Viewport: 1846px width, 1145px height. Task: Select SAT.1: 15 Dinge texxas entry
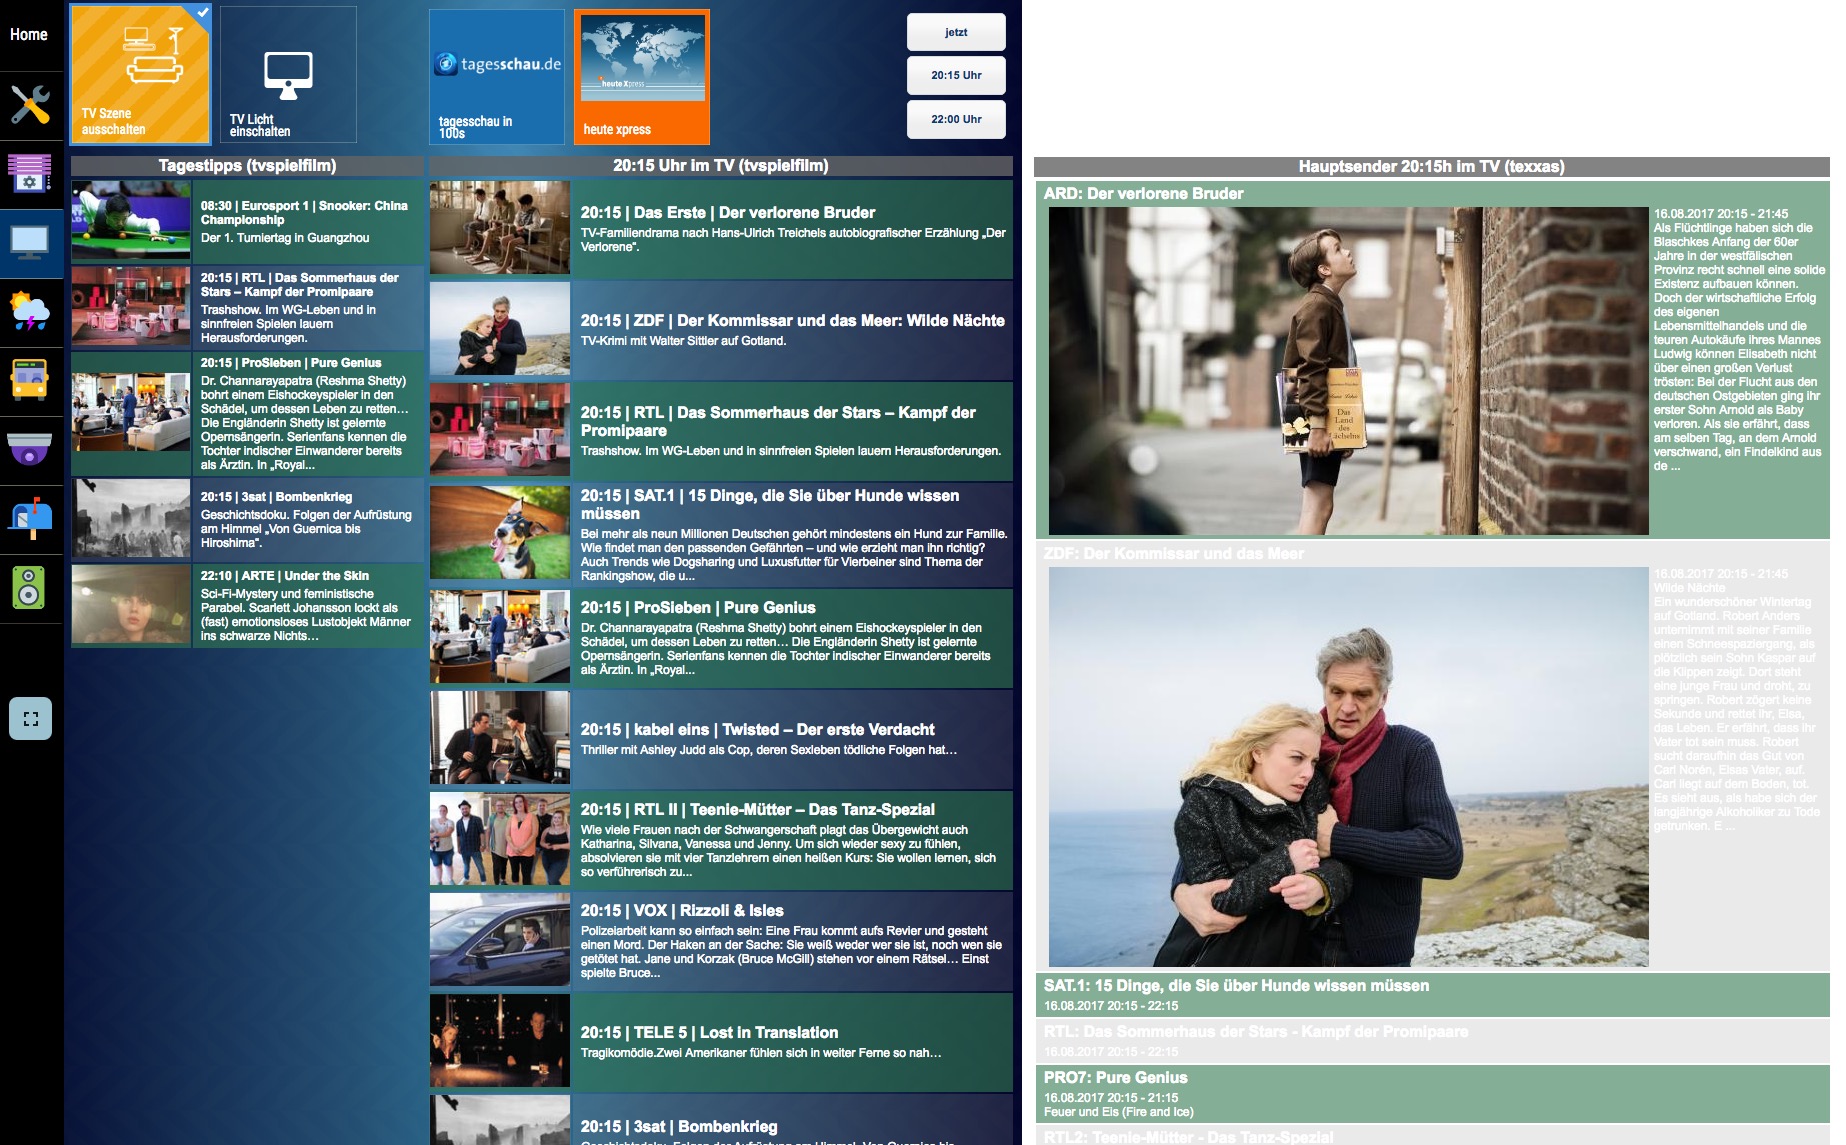tap(1432, 994)
